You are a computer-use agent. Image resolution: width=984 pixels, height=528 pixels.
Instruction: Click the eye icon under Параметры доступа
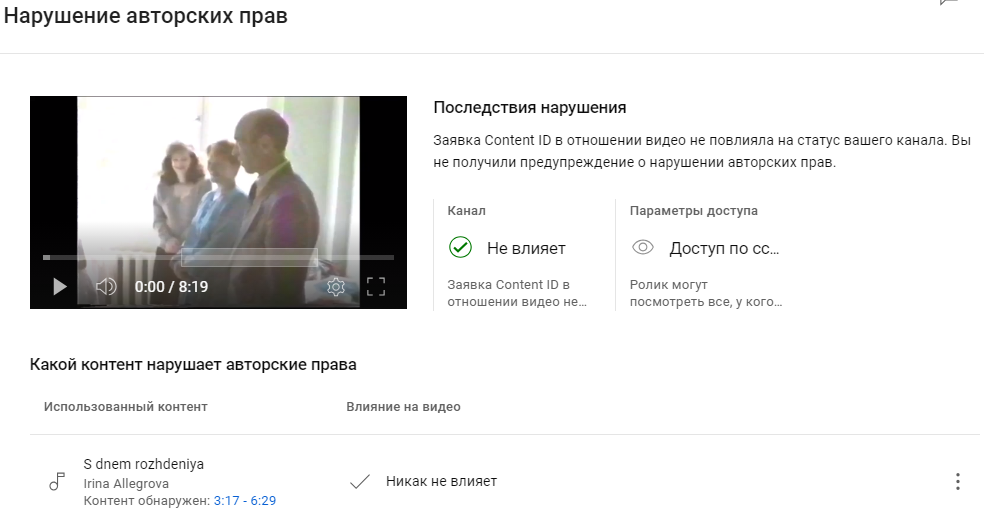[643, 247]
